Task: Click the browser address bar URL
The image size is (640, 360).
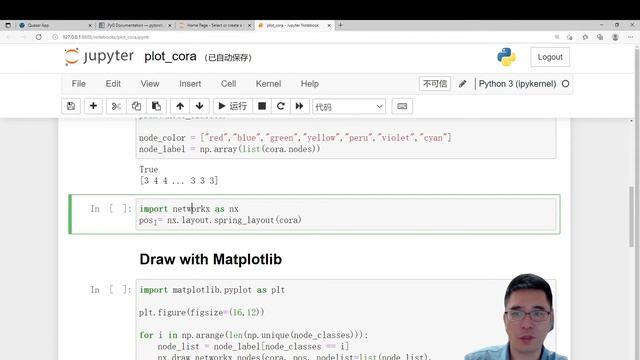Action: coord(106,37)
